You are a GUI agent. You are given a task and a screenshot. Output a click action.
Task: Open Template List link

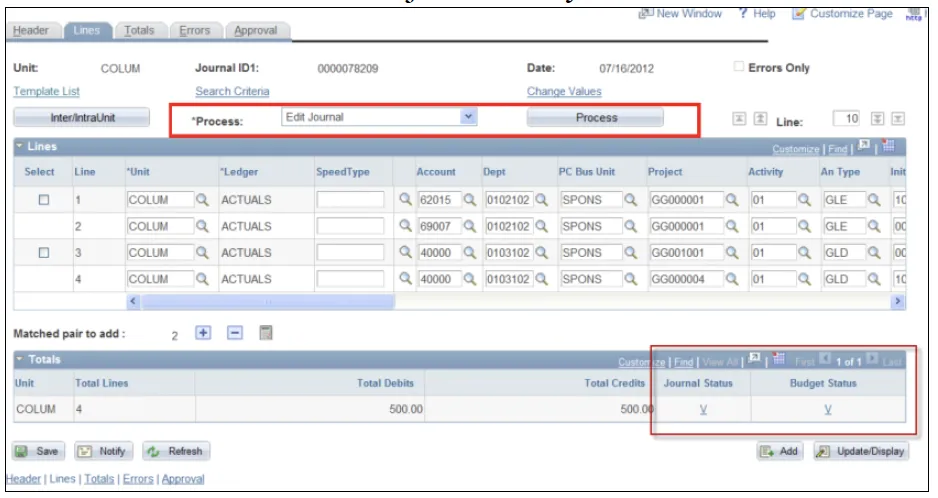[47, 91]
